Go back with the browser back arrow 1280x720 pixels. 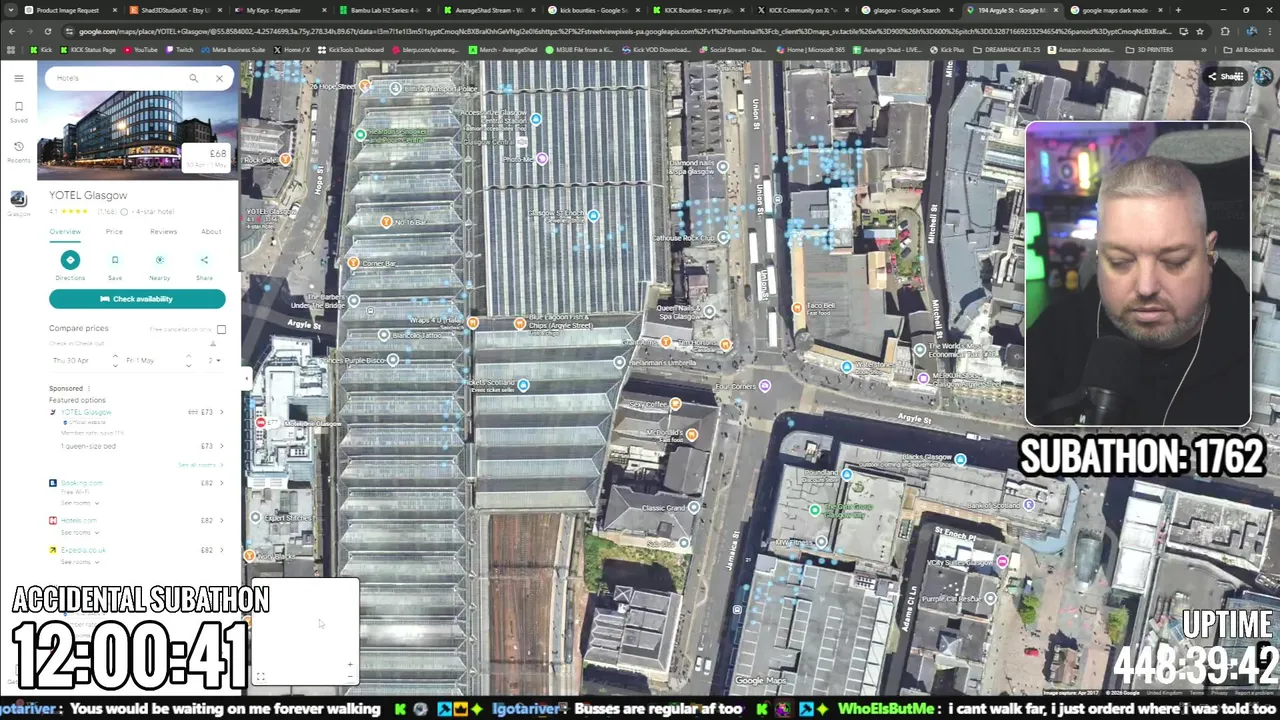click(x=11, y=31)
